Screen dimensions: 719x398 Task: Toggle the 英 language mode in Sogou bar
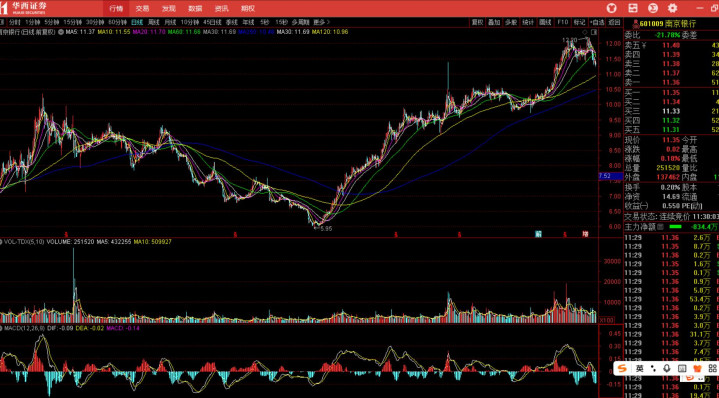[639, 368]
